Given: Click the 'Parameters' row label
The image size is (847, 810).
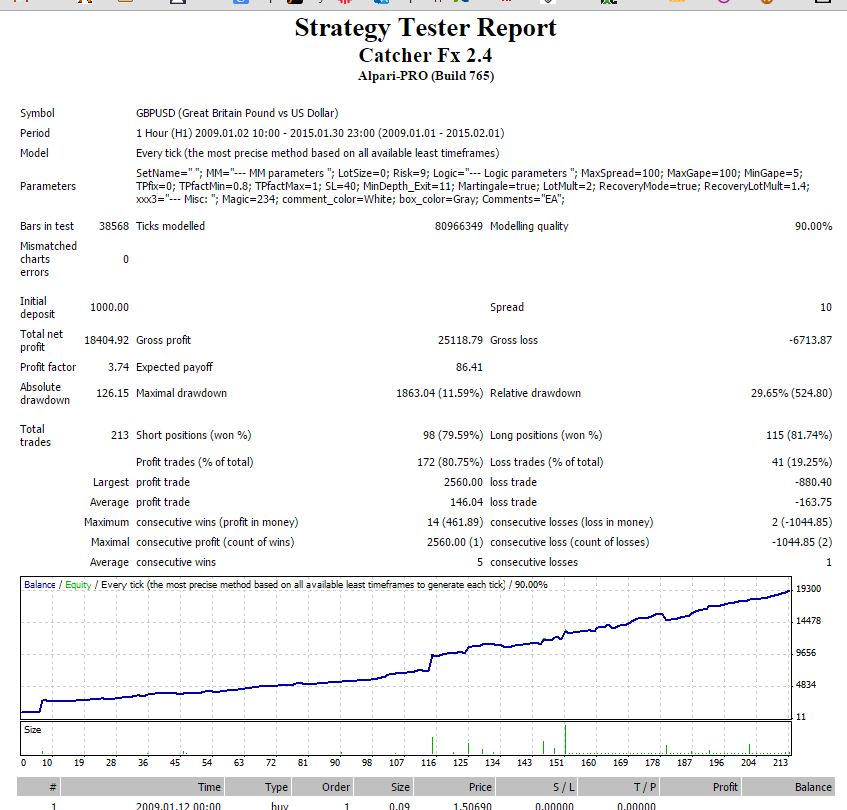Looking at the screenshot, I should [x=48, y=186].
